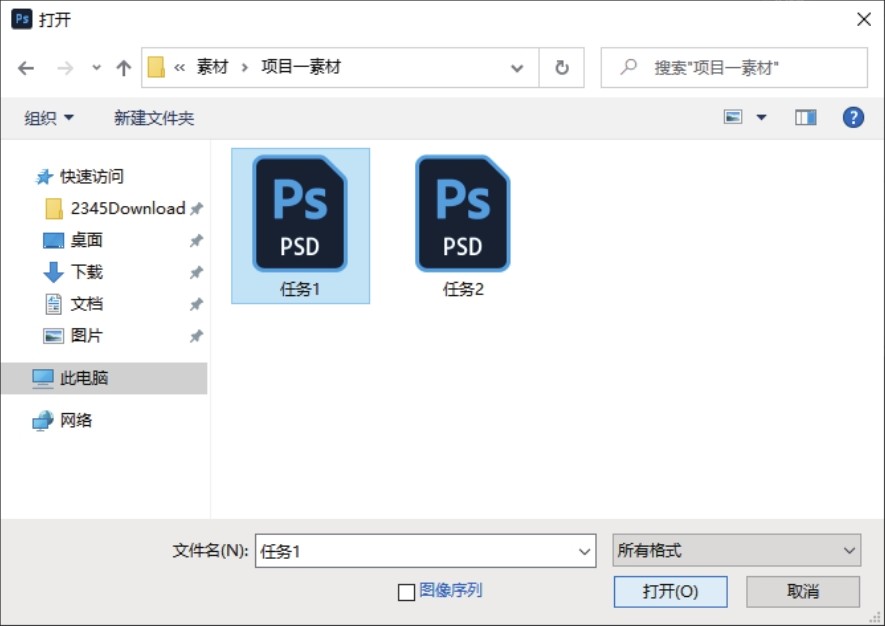Click the 取消 button
The height and width of the screenshot is (626, 885).
pos(803,592)
